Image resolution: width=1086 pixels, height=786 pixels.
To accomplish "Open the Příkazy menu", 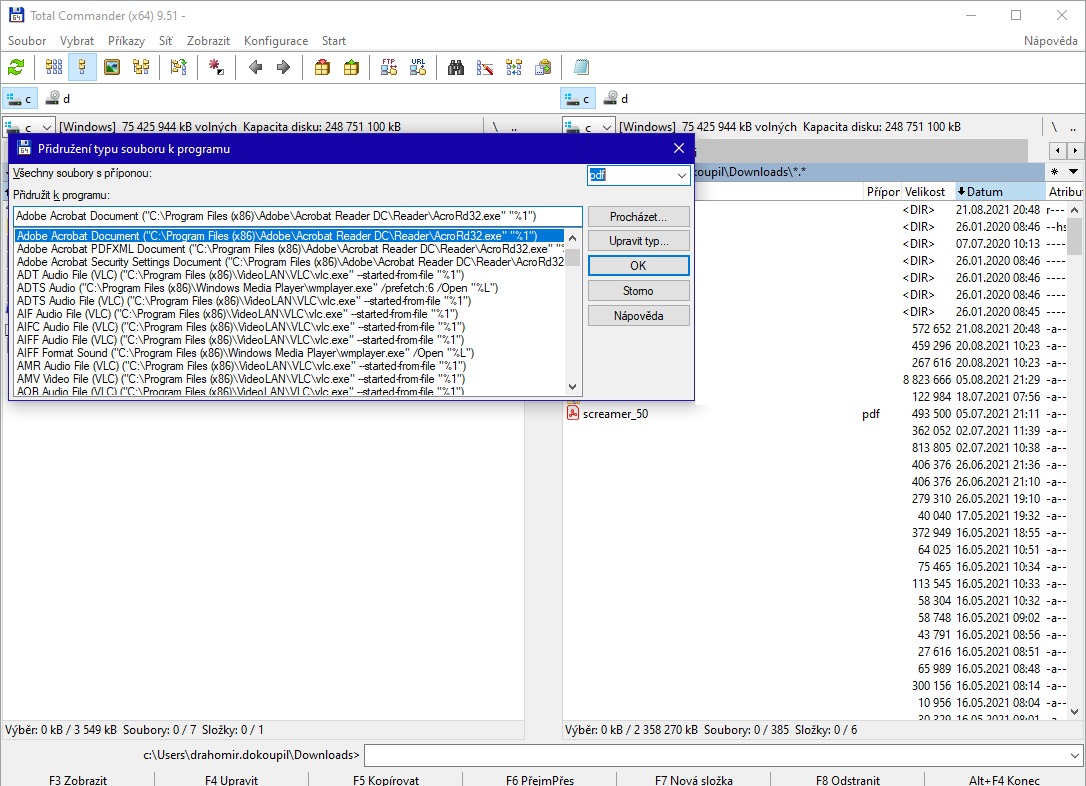I will pos(126,41).
